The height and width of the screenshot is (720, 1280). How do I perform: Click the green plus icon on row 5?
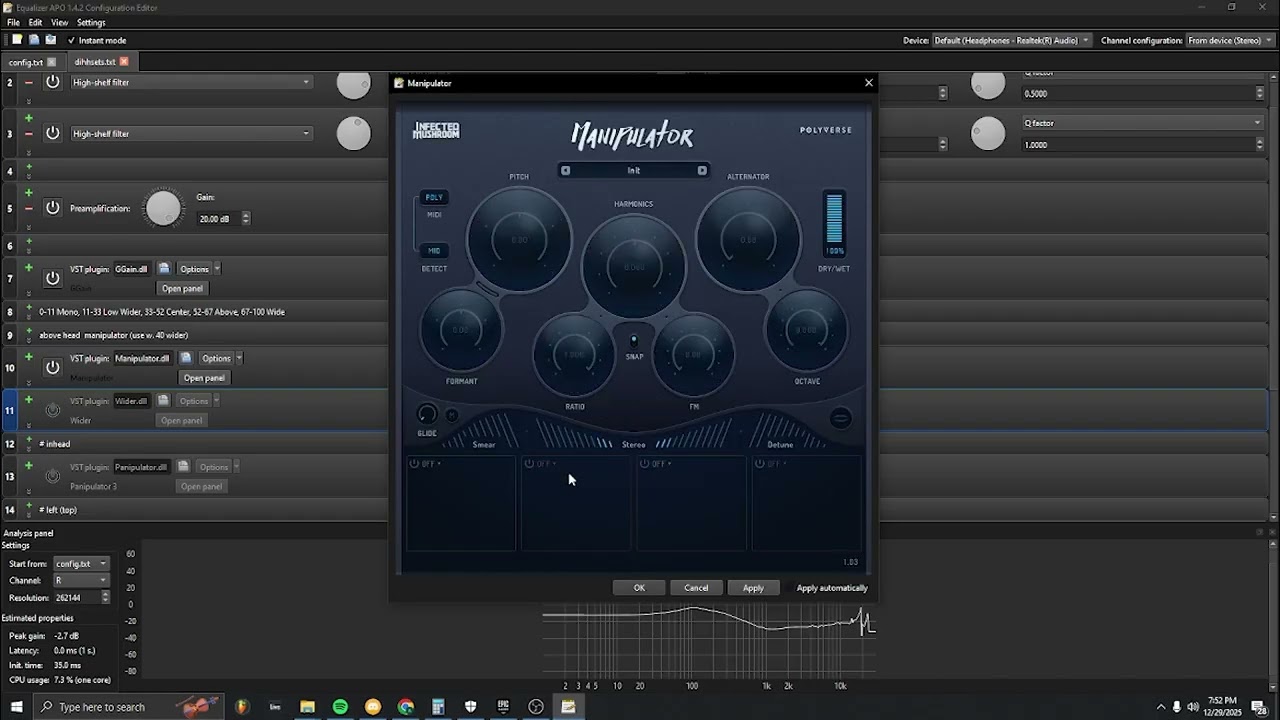(28, 193)
